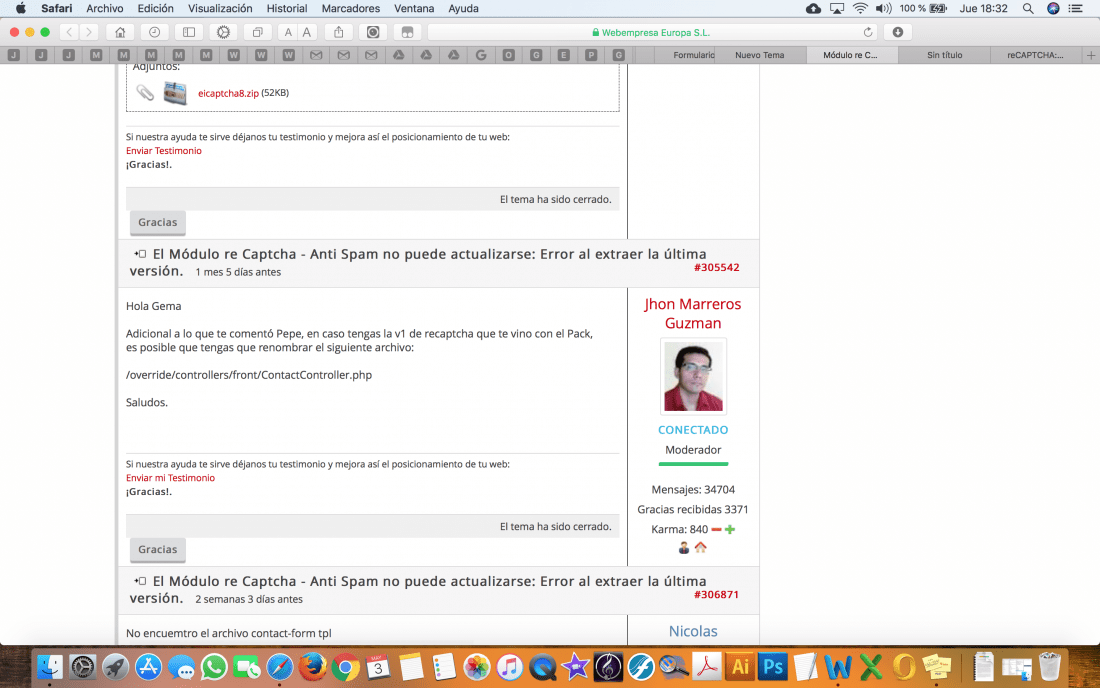Launch Firefox from the Dock
The image size is (1100, 688).
pos(313,667)
